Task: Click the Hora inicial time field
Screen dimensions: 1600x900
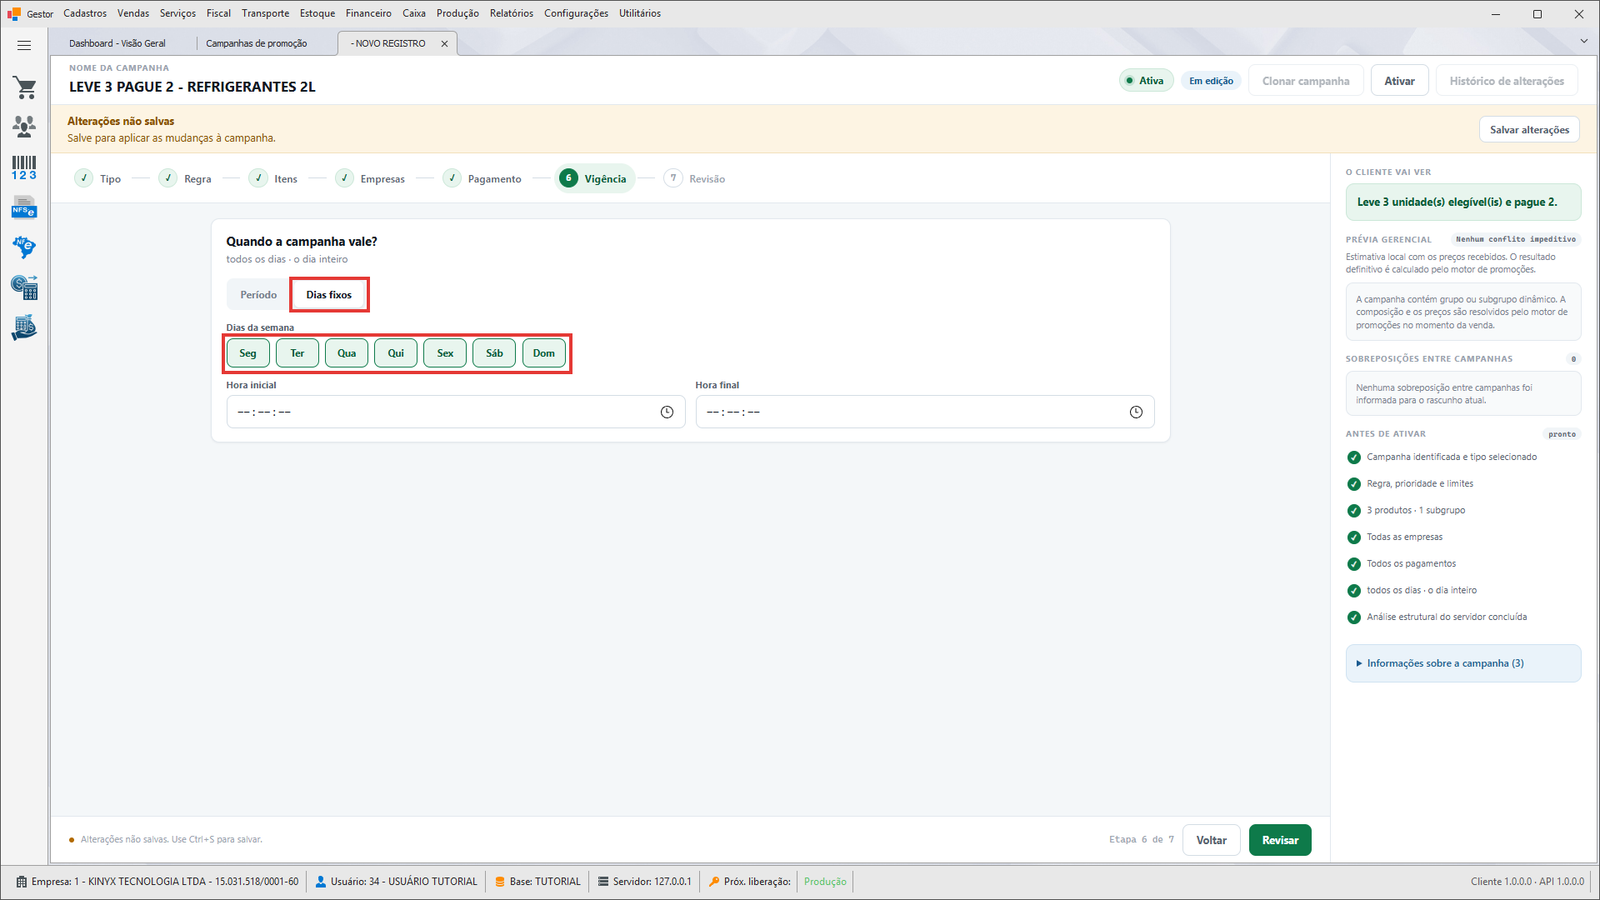Action: click(456, 412)
